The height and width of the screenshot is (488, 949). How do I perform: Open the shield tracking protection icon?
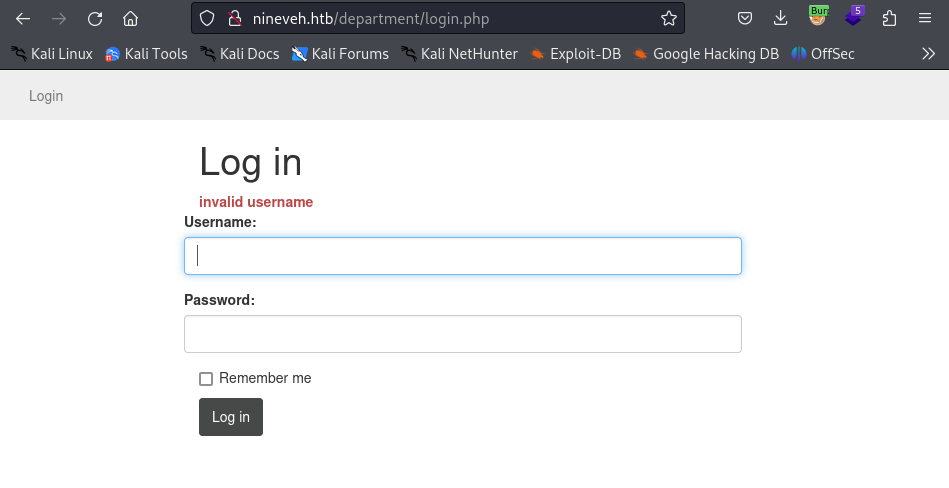coord(207,18)
